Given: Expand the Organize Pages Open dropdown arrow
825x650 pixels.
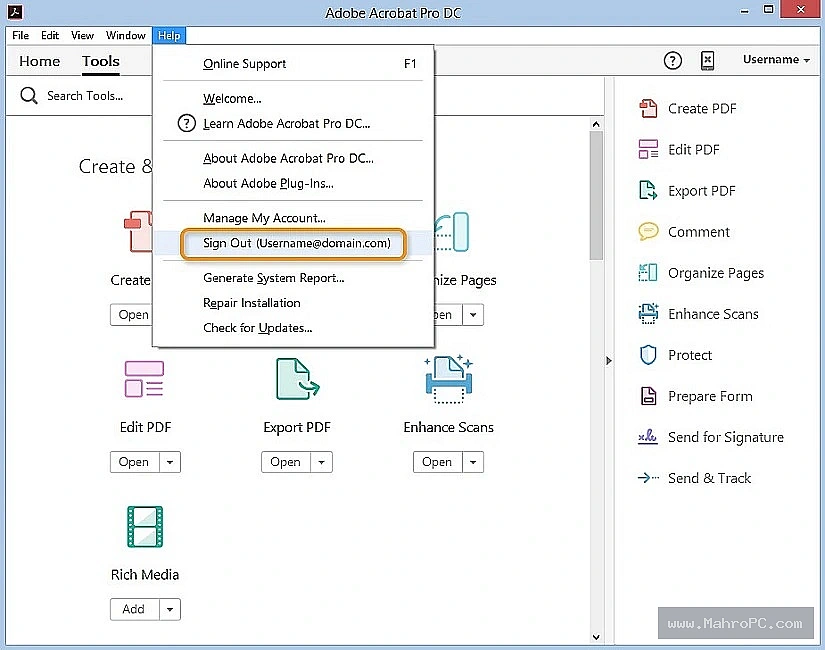Looking at the screenshot, I should click(x=473, y=315).
